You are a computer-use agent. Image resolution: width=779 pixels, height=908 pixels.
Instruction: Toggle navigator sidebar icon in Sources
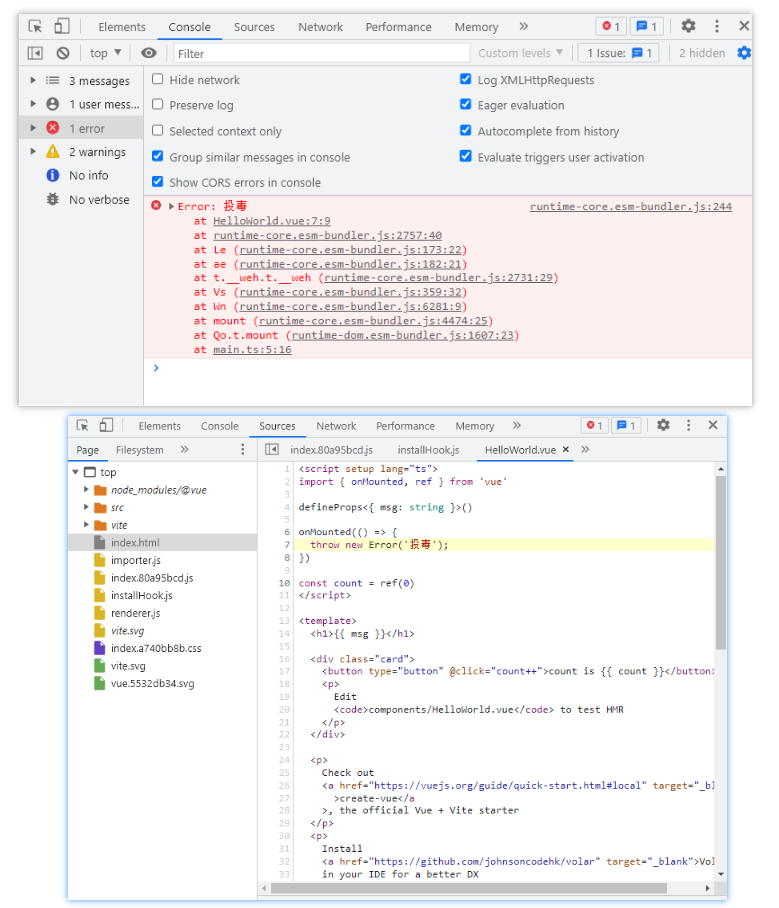272,449
